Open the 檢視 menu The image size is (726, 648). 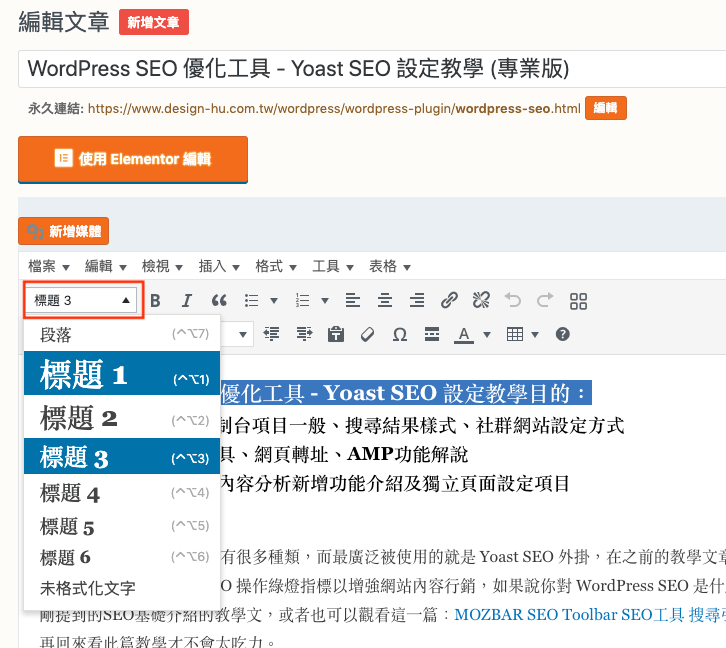[162, 266]
